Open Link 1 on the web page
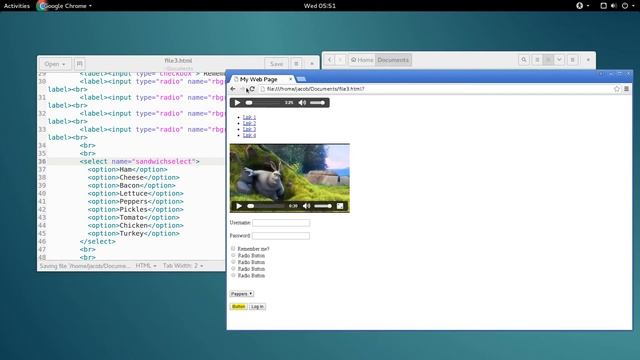The width and height of the screenshot is (640, 360). click(x=249, y=117)
